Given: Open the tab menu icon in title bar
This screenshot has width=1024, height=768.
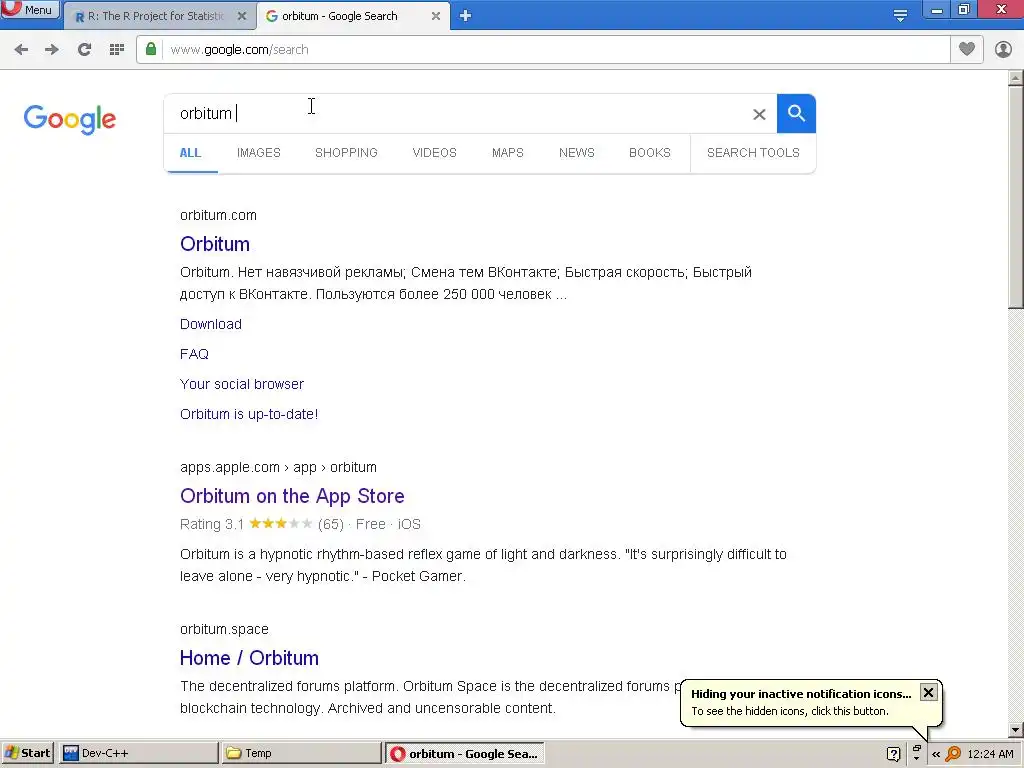Looking at the screenshot, I should tap(900, 15).
